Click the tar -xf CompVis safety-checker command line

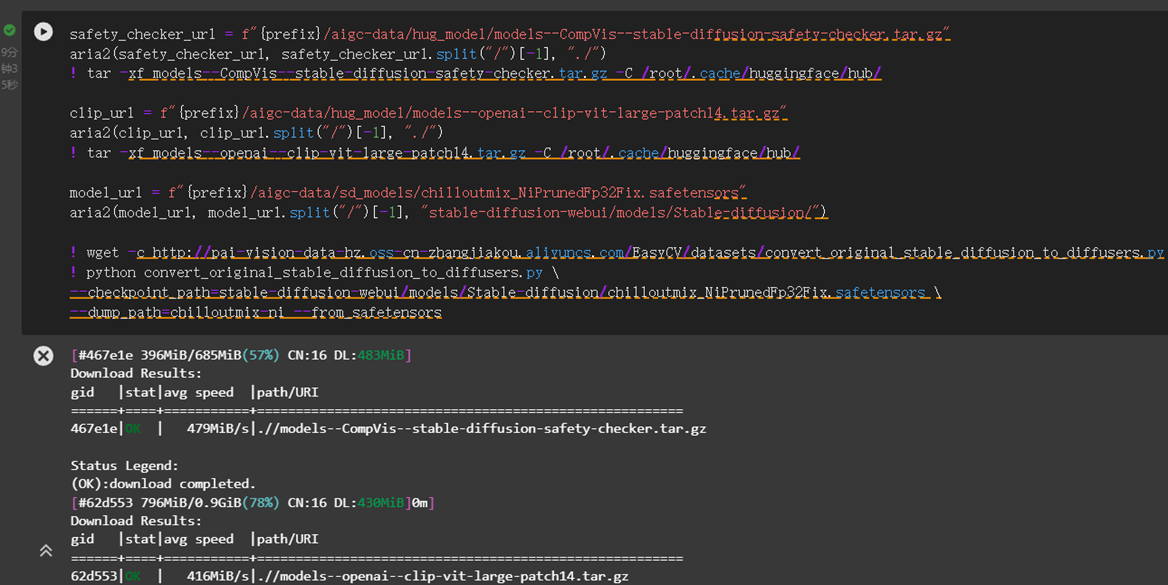tap(476, 73)
